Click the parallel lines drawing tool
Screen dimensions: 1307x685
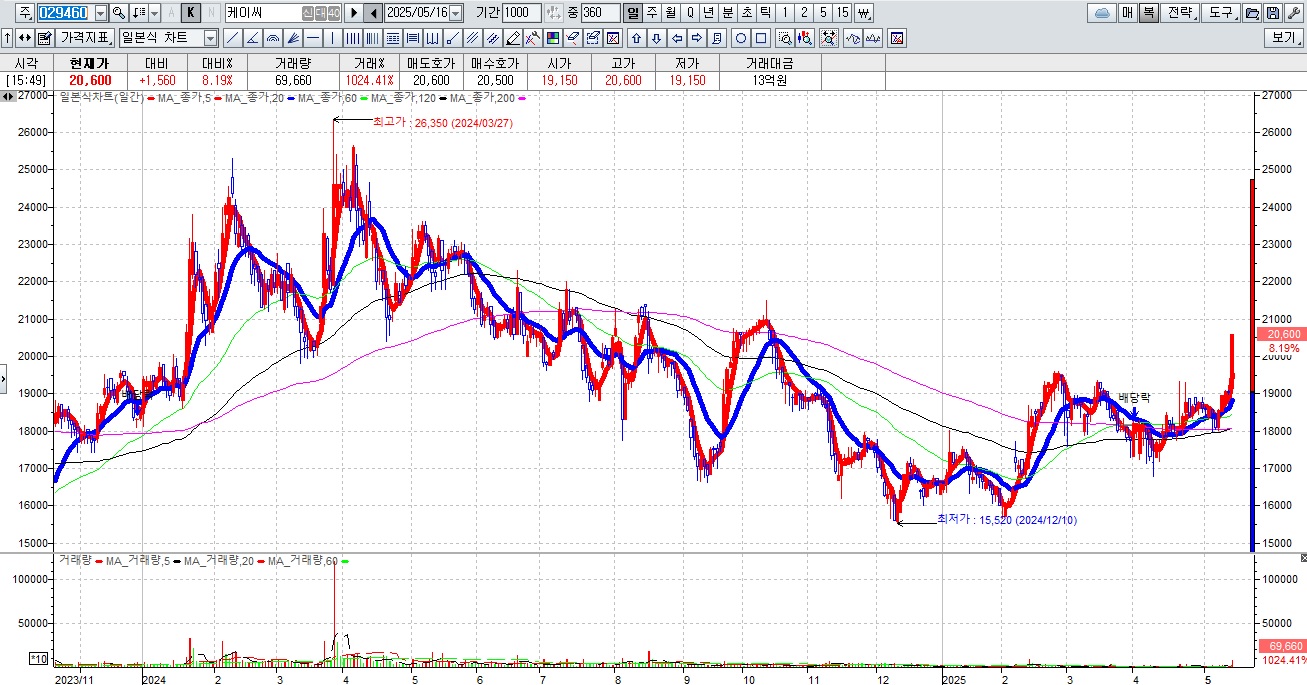click(471, 38)
